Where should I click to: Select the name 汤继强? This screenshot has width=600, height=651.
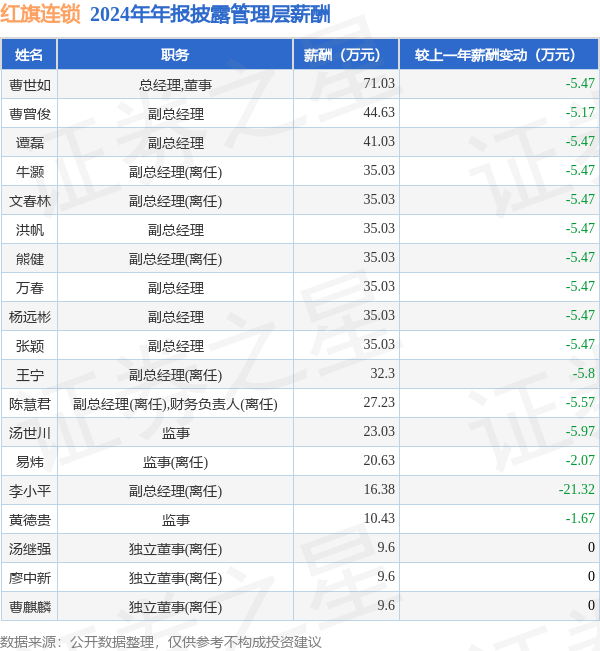point(30,549)
